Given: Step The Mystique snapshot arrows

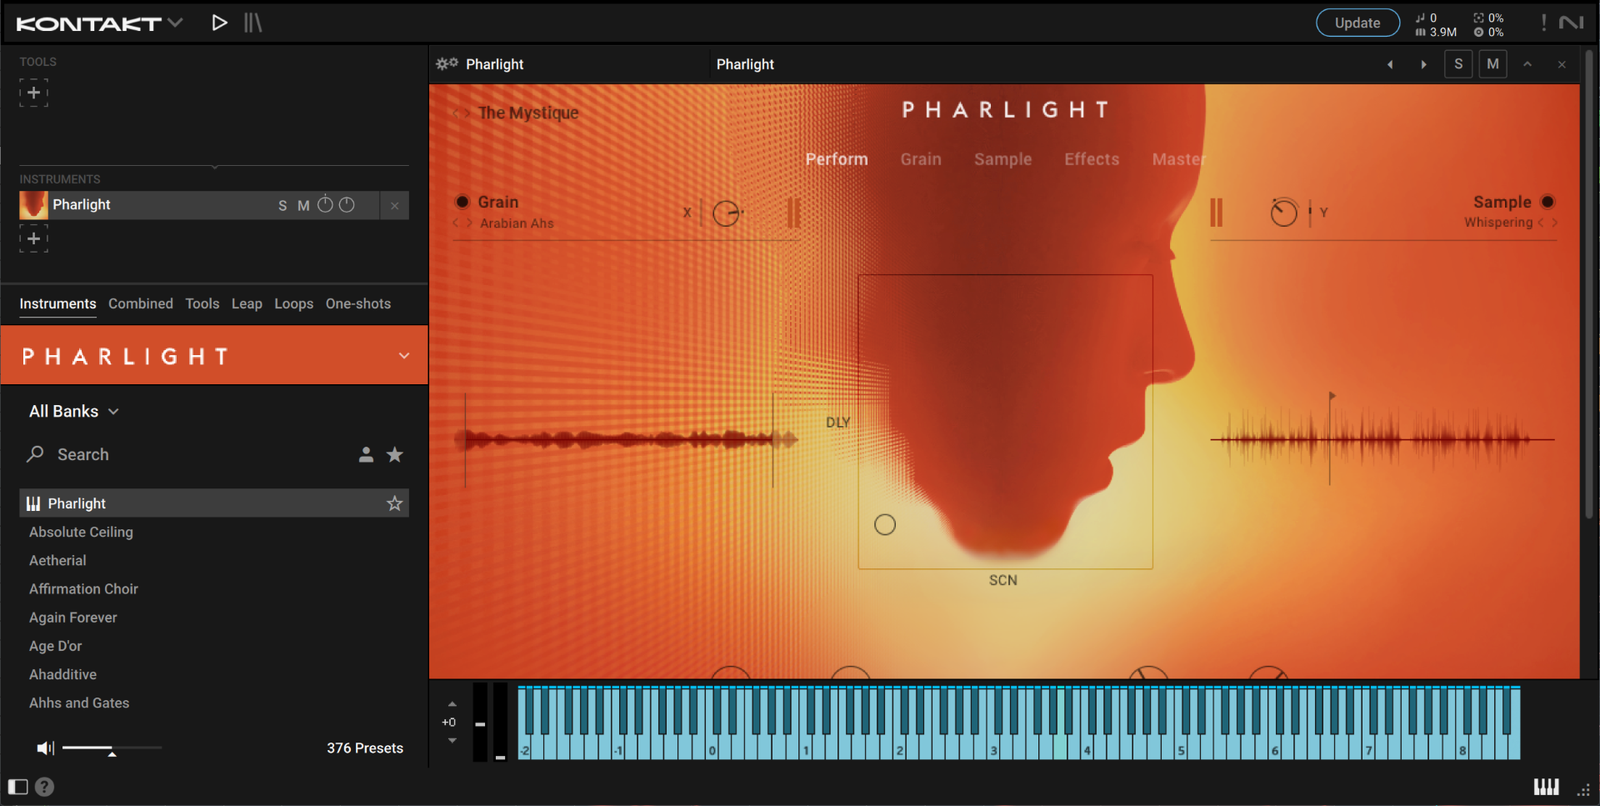Looking at the screenshot, I should coord(461,113).
